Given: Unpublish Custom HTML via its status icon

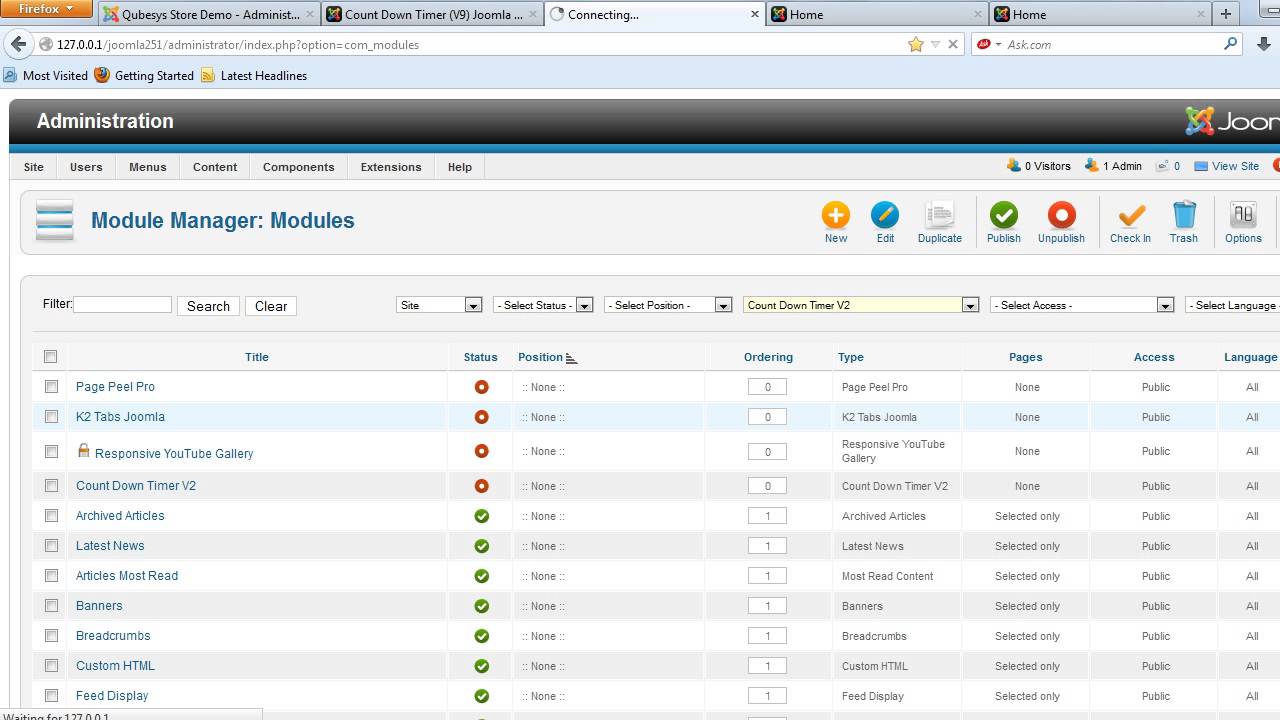Looking at the screenshot, I should pyautogui.click(x=481, y=666).
